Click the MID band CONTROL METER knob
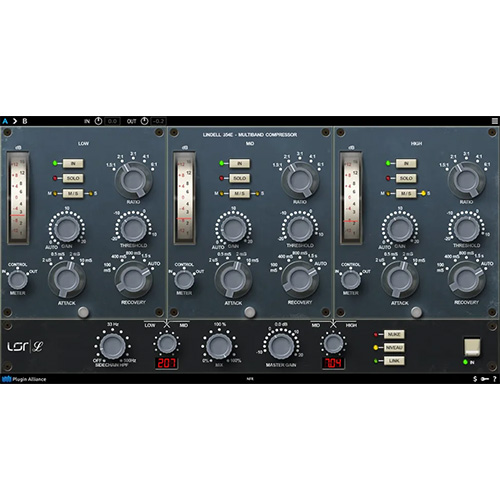 pyautogui.click(x=184, y=280)
